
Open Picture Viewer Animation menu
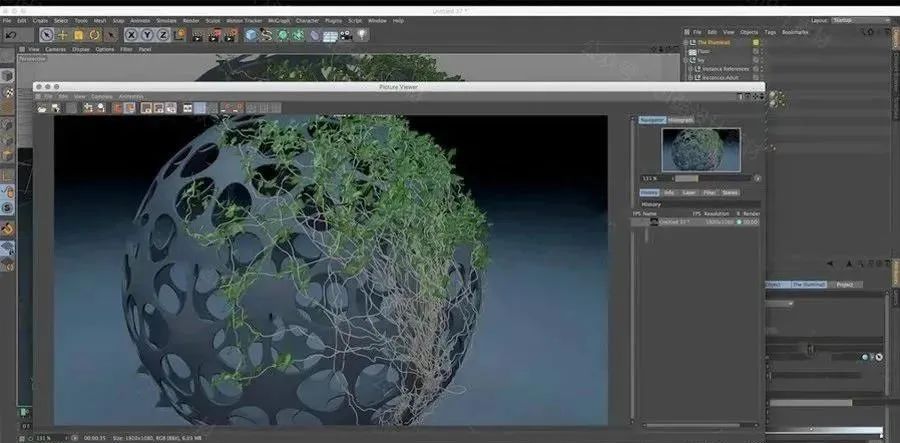coord(131,96)
